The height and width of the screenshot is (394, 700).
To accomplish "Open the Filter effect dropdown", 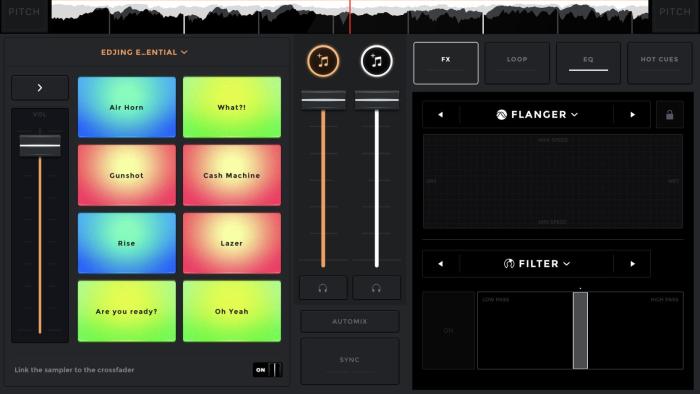I will coord(537,264).
